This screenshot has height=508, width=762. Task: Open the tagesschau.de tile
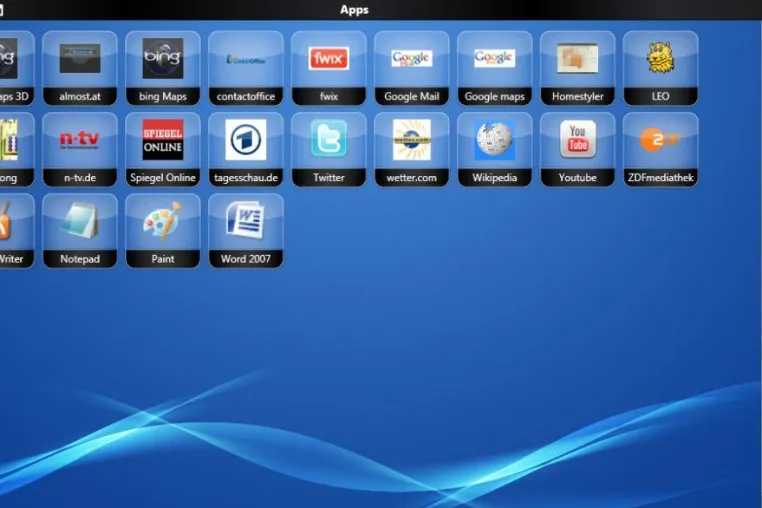(246, 150)
